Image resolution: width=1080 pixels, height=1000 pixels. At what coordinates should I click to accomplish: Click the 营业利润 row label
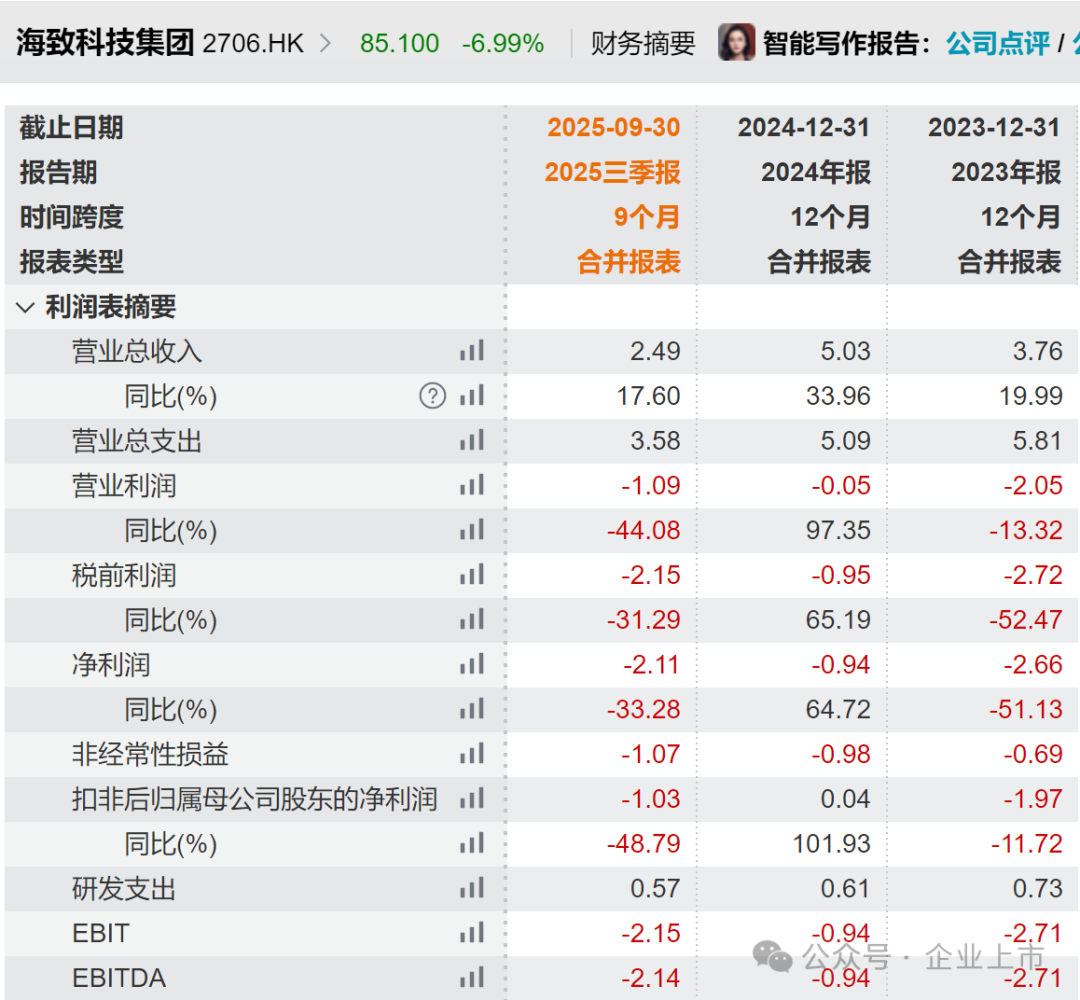[x=124, y=486]
